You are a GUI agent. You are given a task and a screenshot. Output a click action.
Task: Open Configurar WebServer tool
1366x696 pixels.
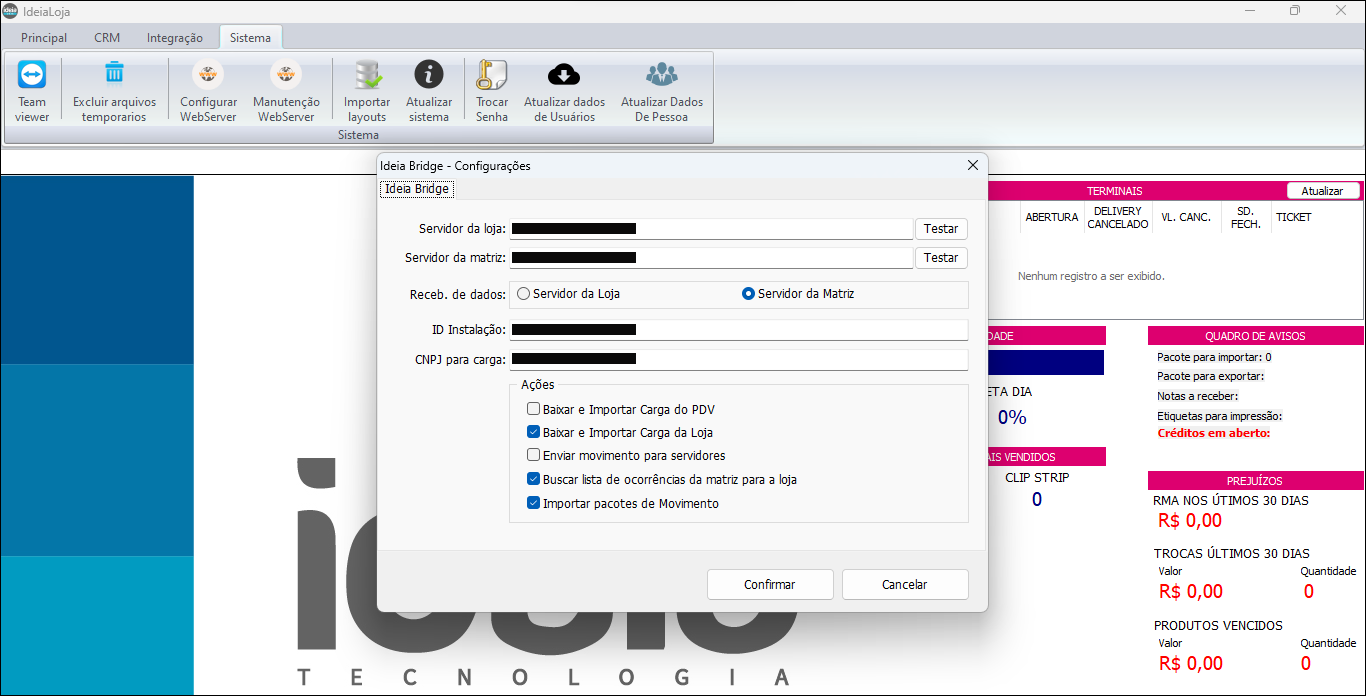pos(208,75)
